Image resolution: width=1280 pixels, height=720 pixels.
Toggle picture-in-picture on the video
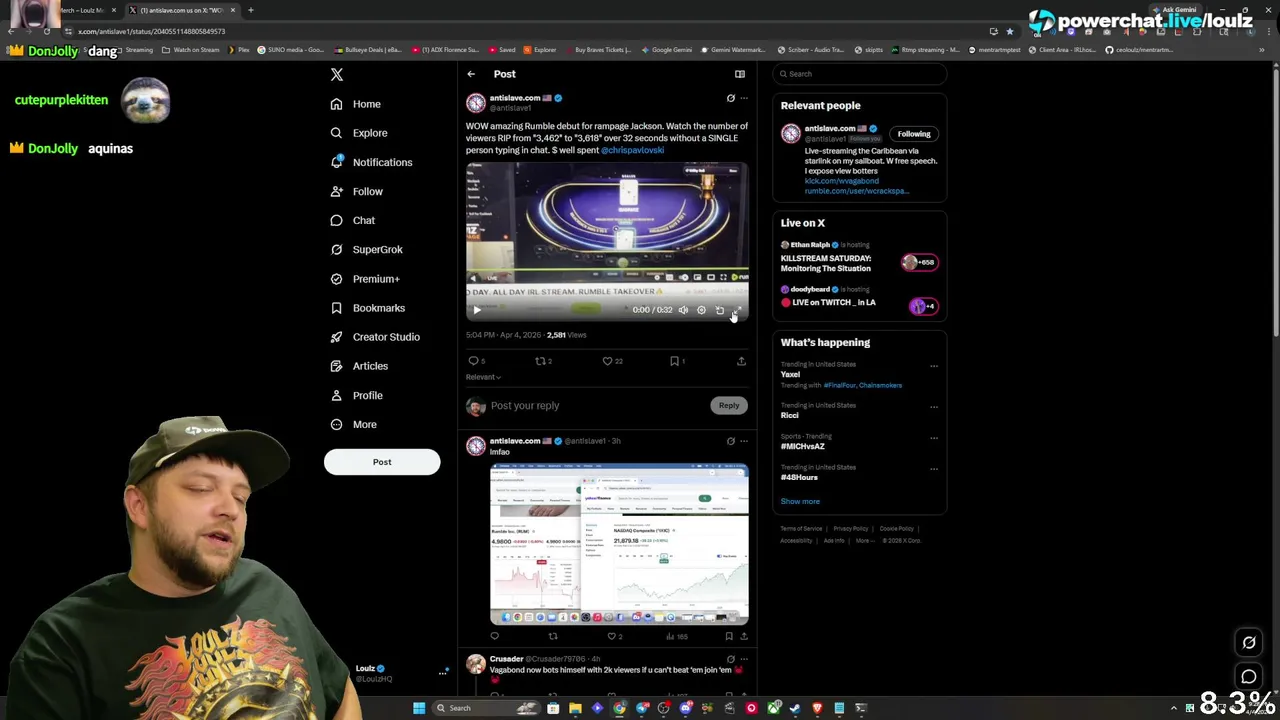720,310
